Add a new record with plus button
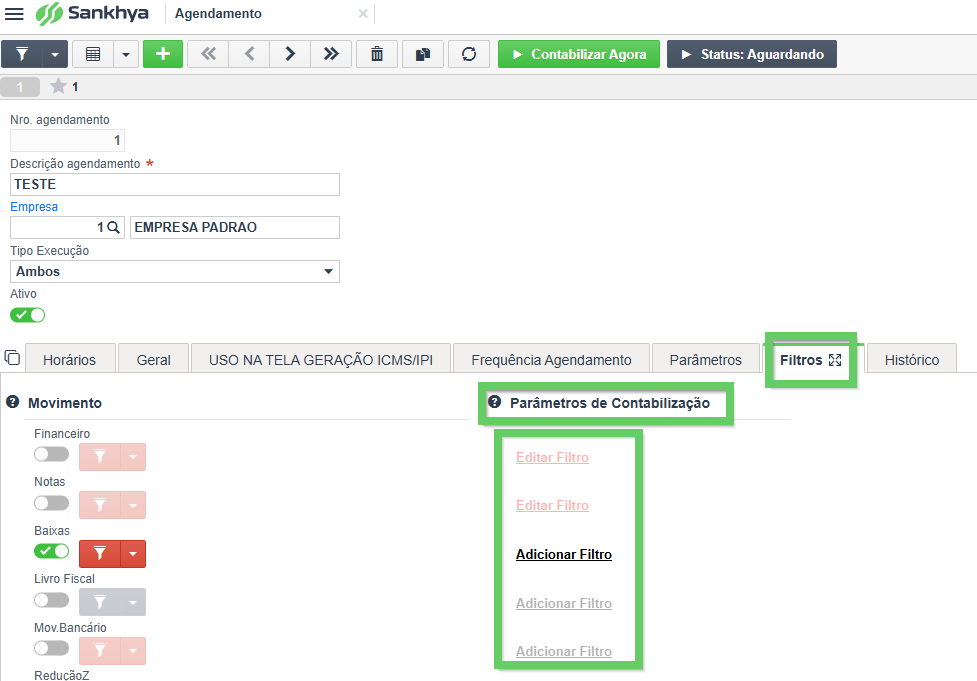 point(163,54)
